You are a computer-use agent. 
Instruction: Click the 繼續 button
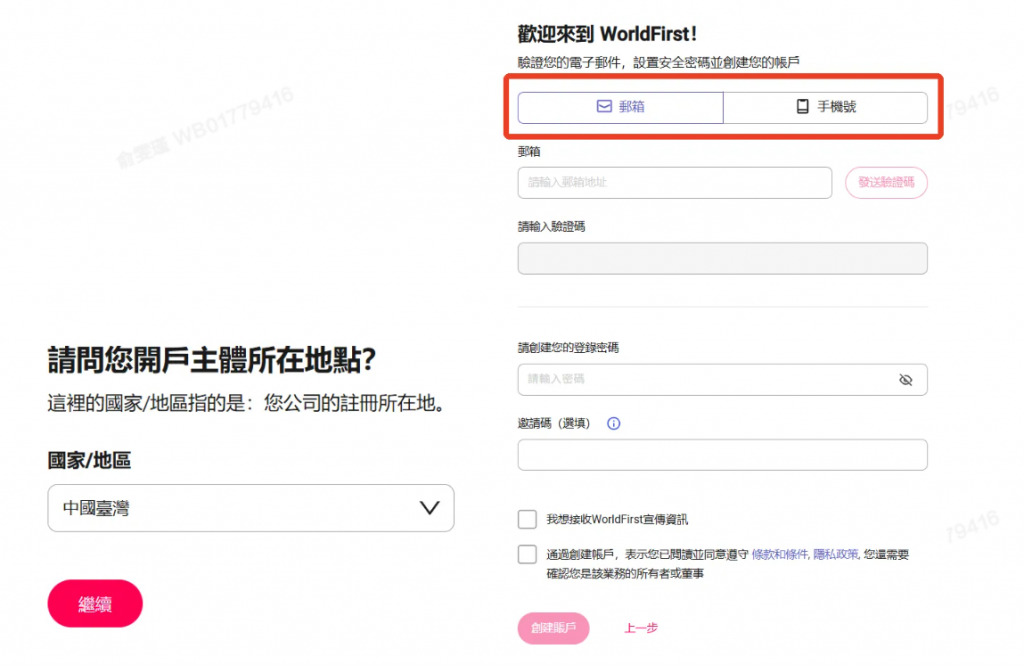[95, 604]
